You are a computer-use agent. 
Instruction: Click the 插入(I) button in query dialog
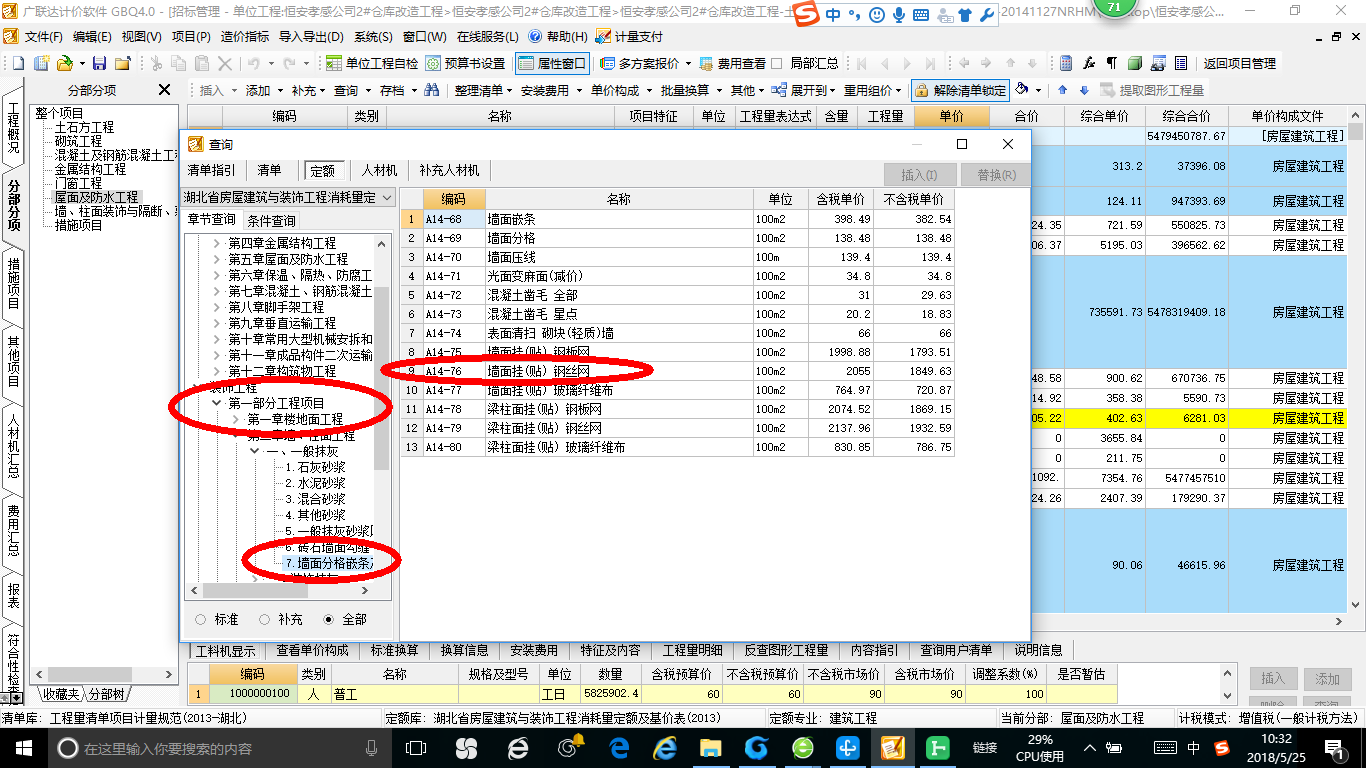coord(920,175)
